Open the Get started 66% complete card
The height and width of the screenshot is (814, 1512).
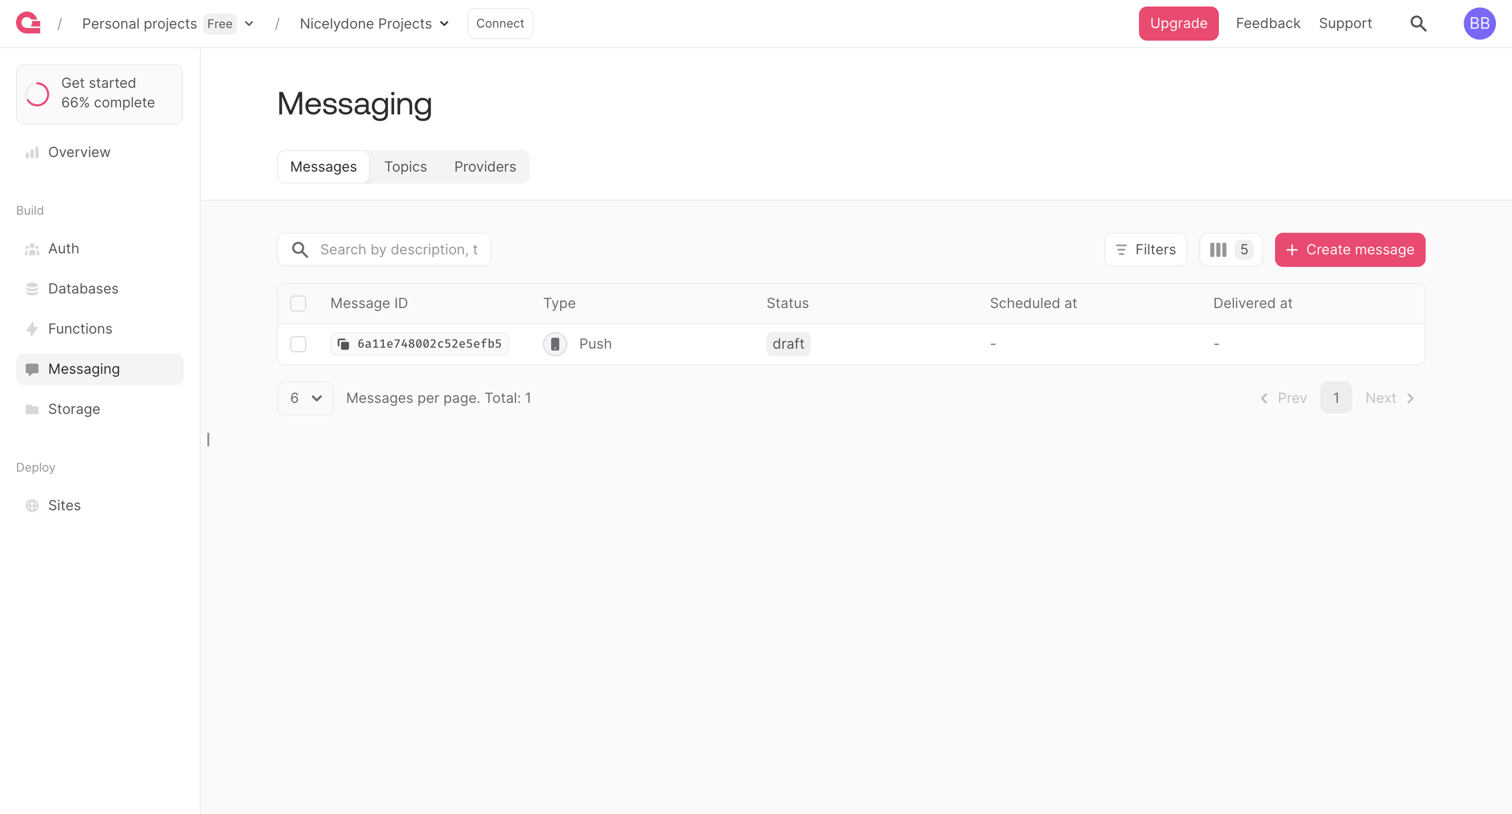[x=99, y=94]
